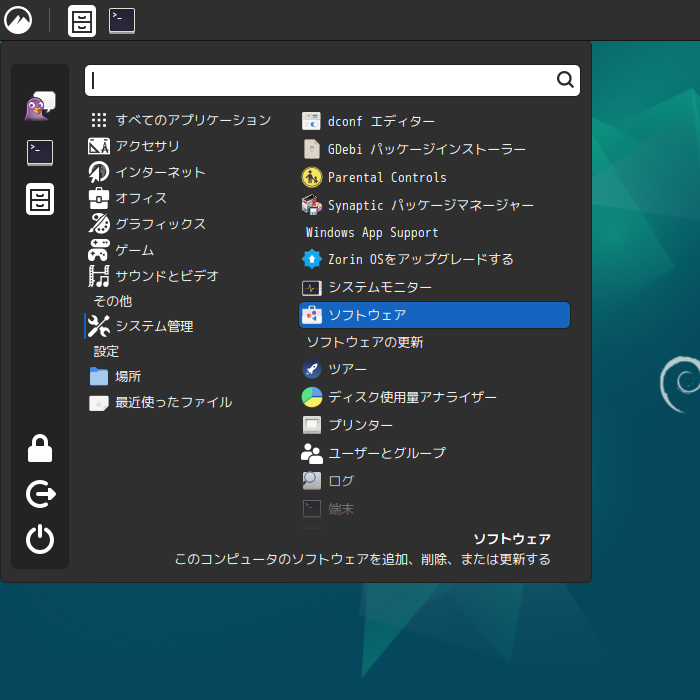The width and height of the screenshot is (700, 700).
Task: Launch terminal from the top panel
Action: (122, 21)
